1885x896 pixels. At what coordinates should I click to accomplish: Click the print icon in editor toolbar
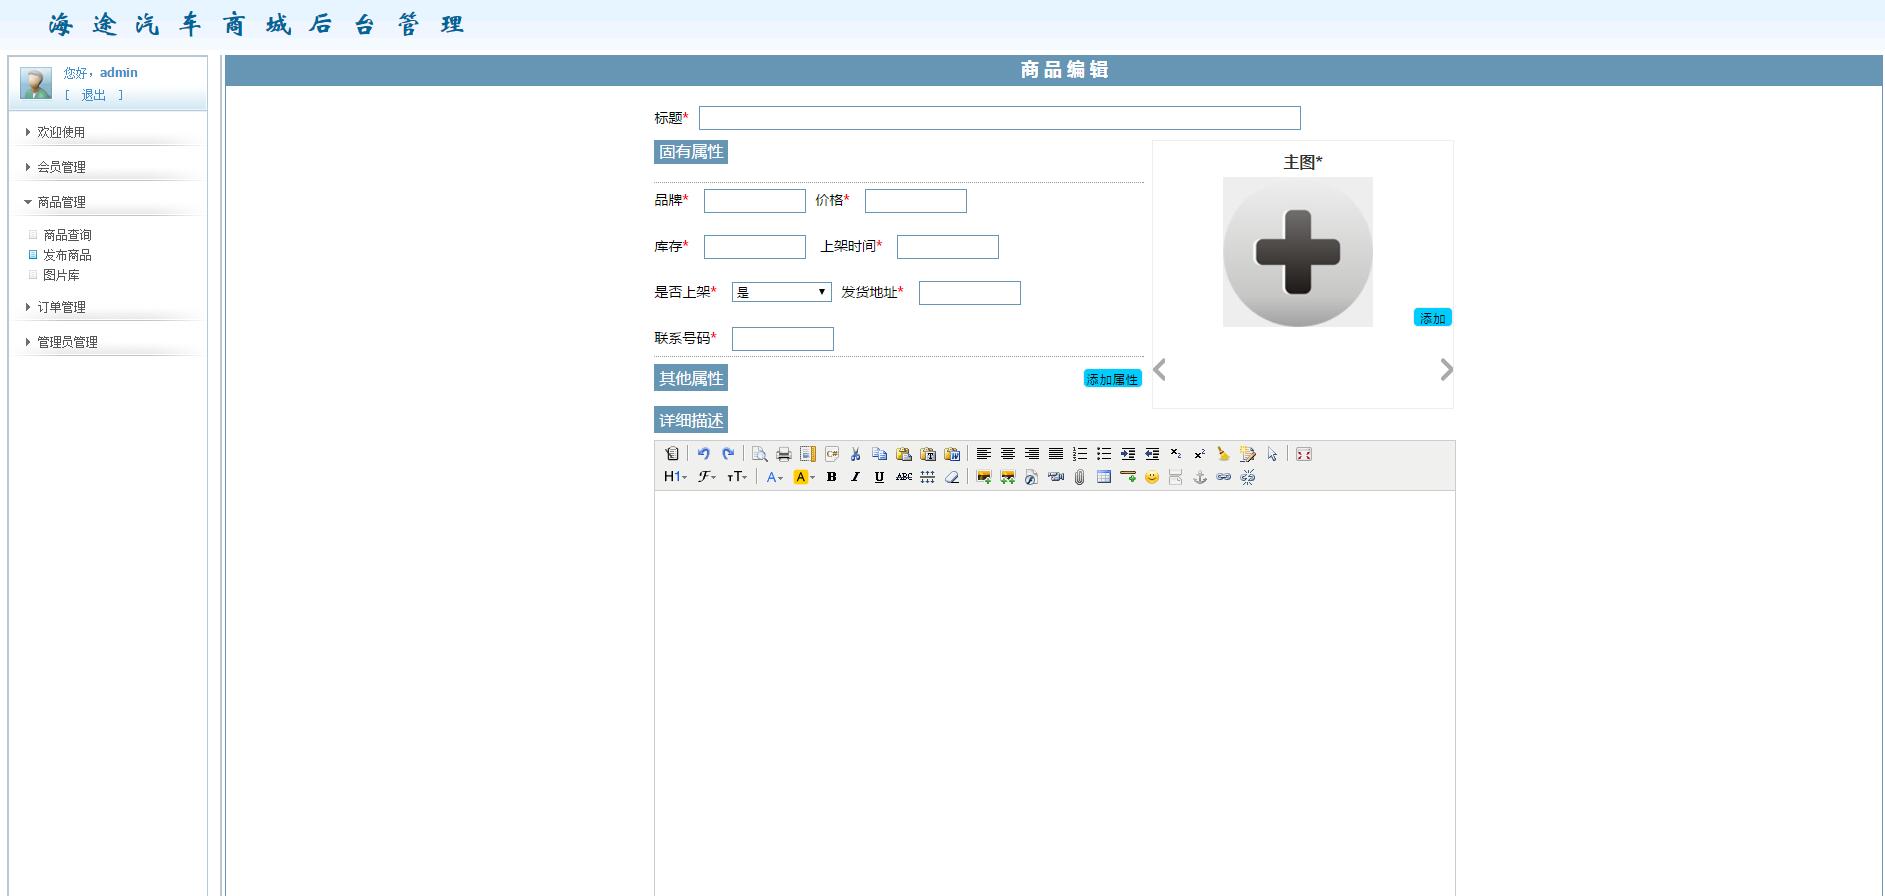784,454
